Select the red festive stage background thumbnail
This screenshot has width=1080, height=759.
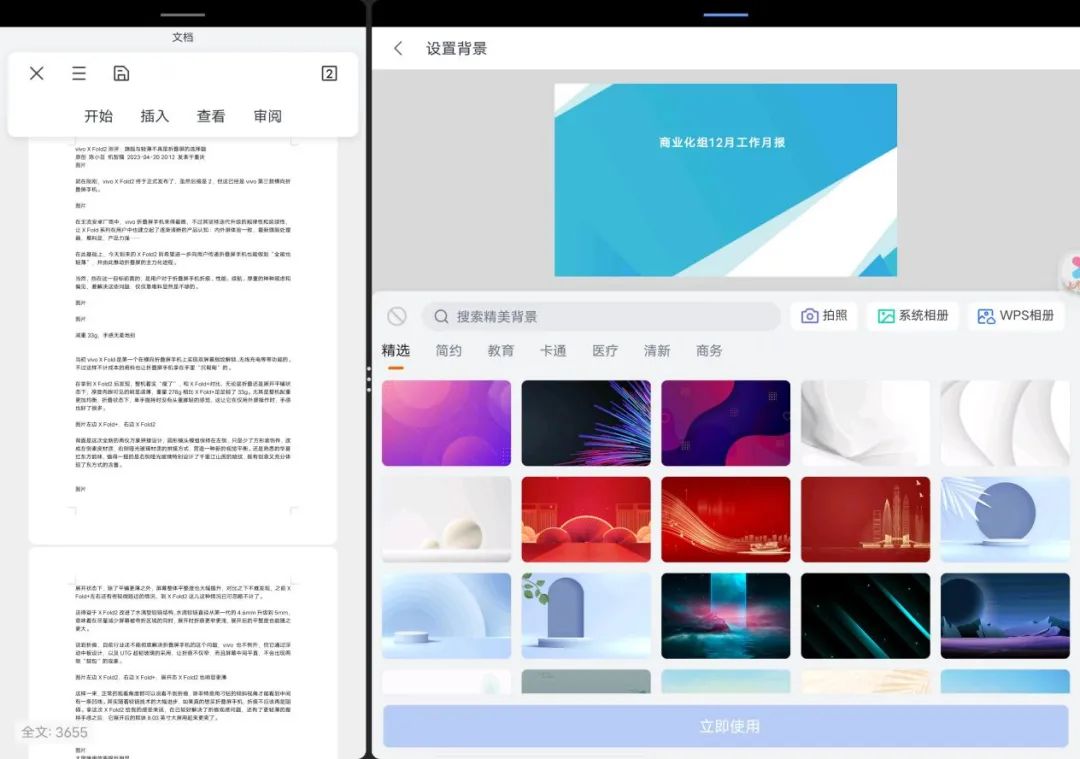coord(586,519)
